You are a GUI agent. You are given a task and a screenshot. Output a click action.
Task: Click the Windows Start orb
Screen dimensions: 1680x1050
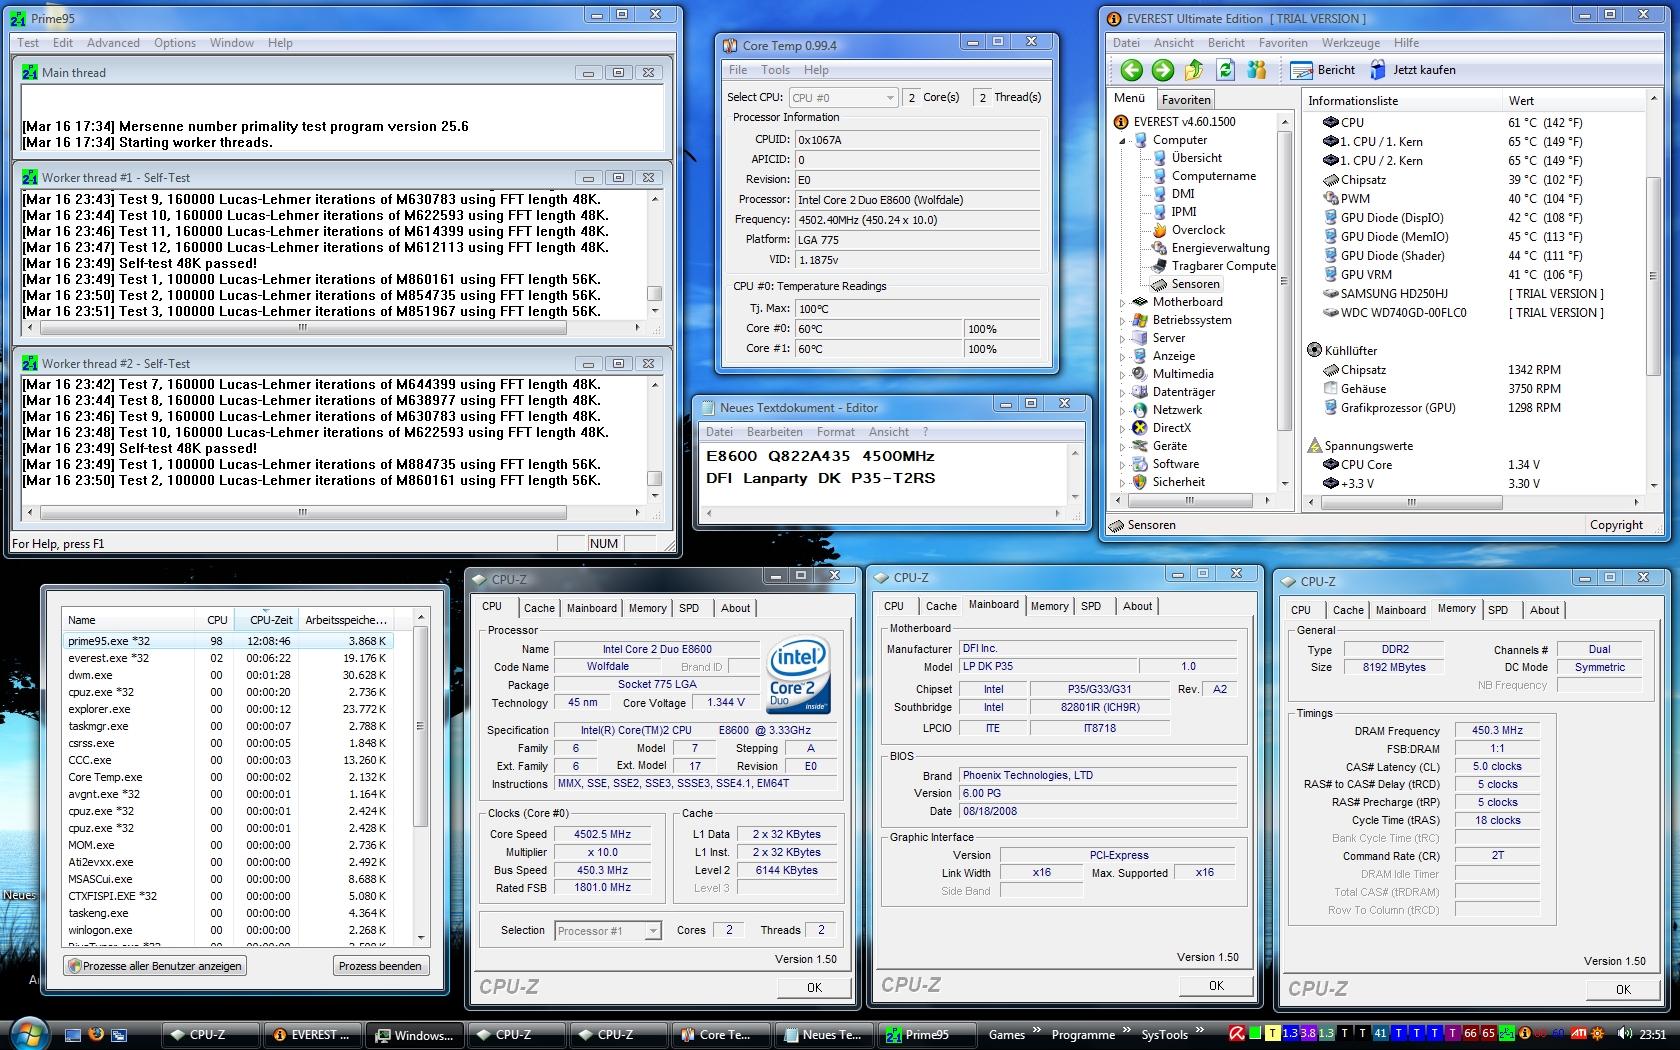tap(28, 1034)
